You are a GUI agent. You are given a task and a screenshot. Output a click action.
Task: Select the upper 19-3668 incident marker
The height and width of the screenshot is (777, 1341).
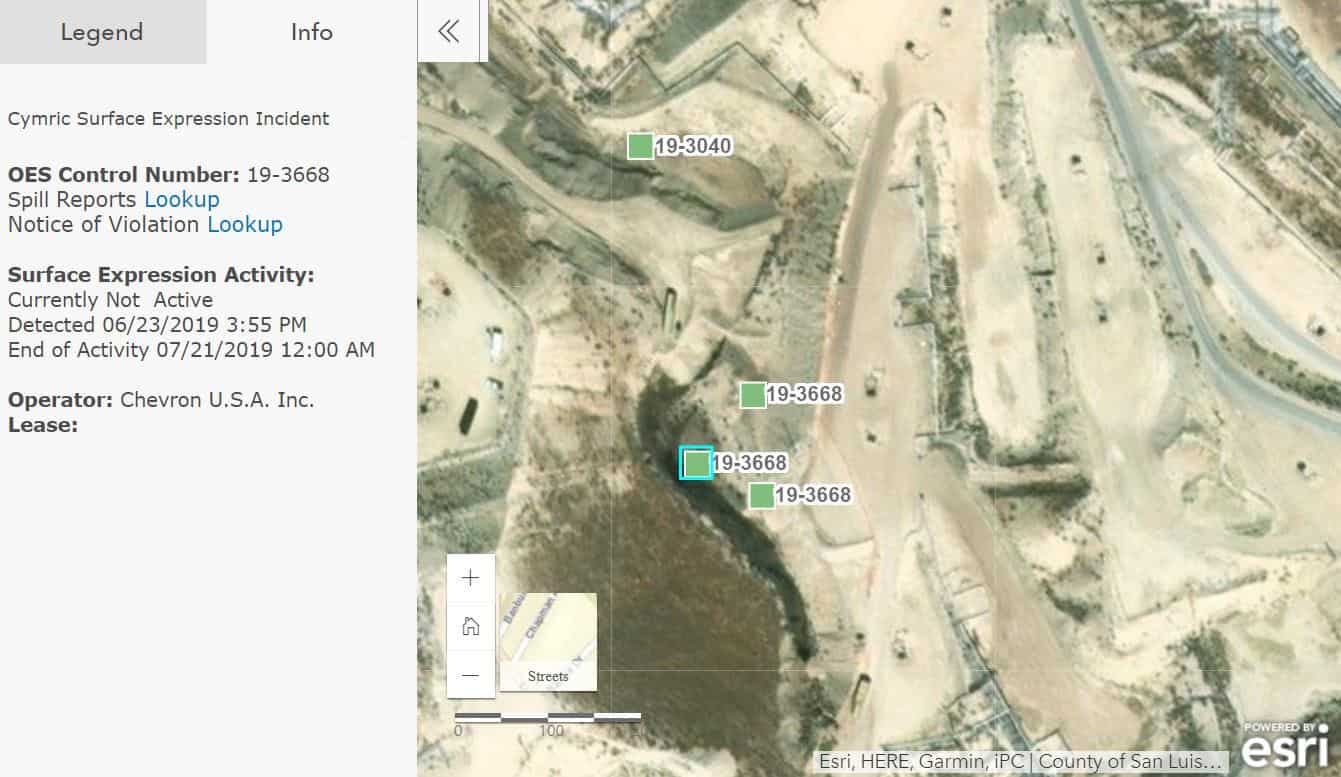[x=753, y=395]
